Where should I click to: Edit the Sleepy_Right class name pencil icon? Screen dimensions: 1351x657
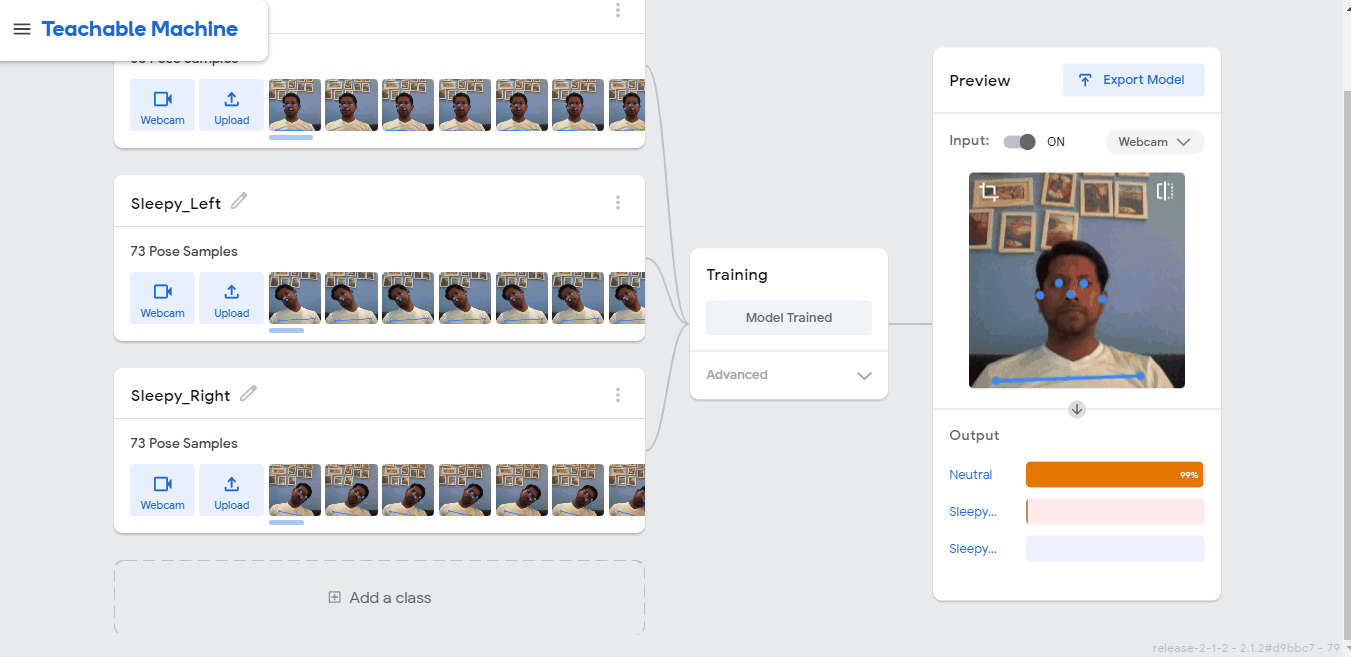point(248,394)
